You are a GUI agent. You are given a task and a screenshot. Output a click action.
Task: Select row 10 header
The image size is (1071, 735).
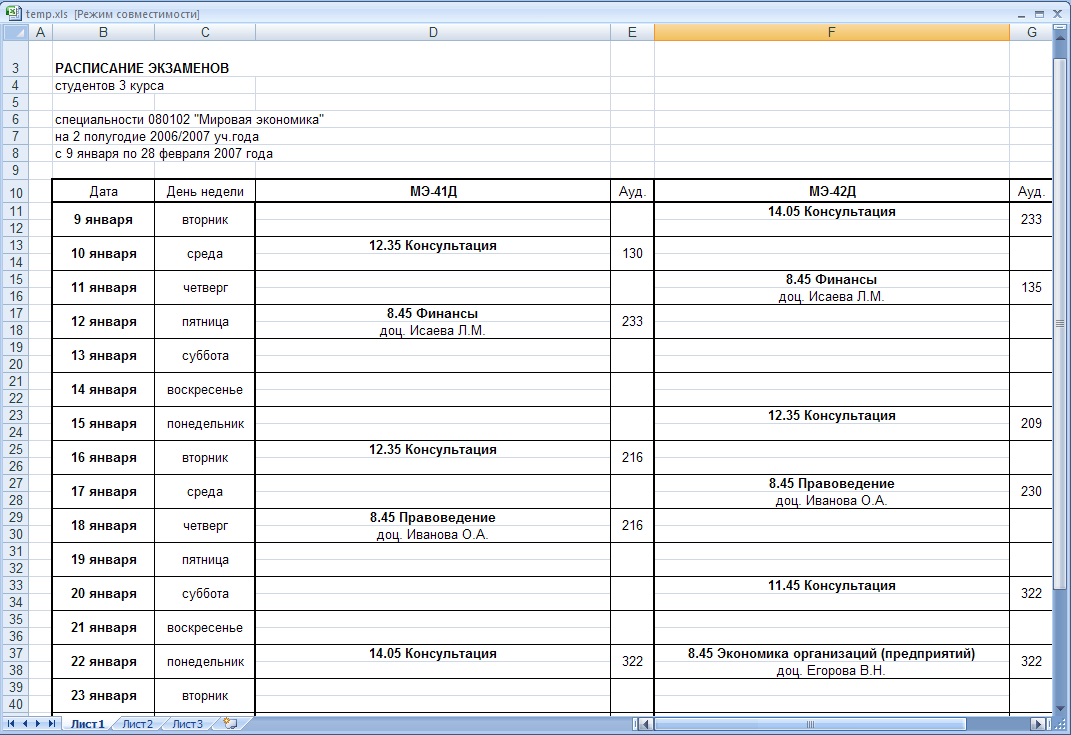tap(16, 193)
